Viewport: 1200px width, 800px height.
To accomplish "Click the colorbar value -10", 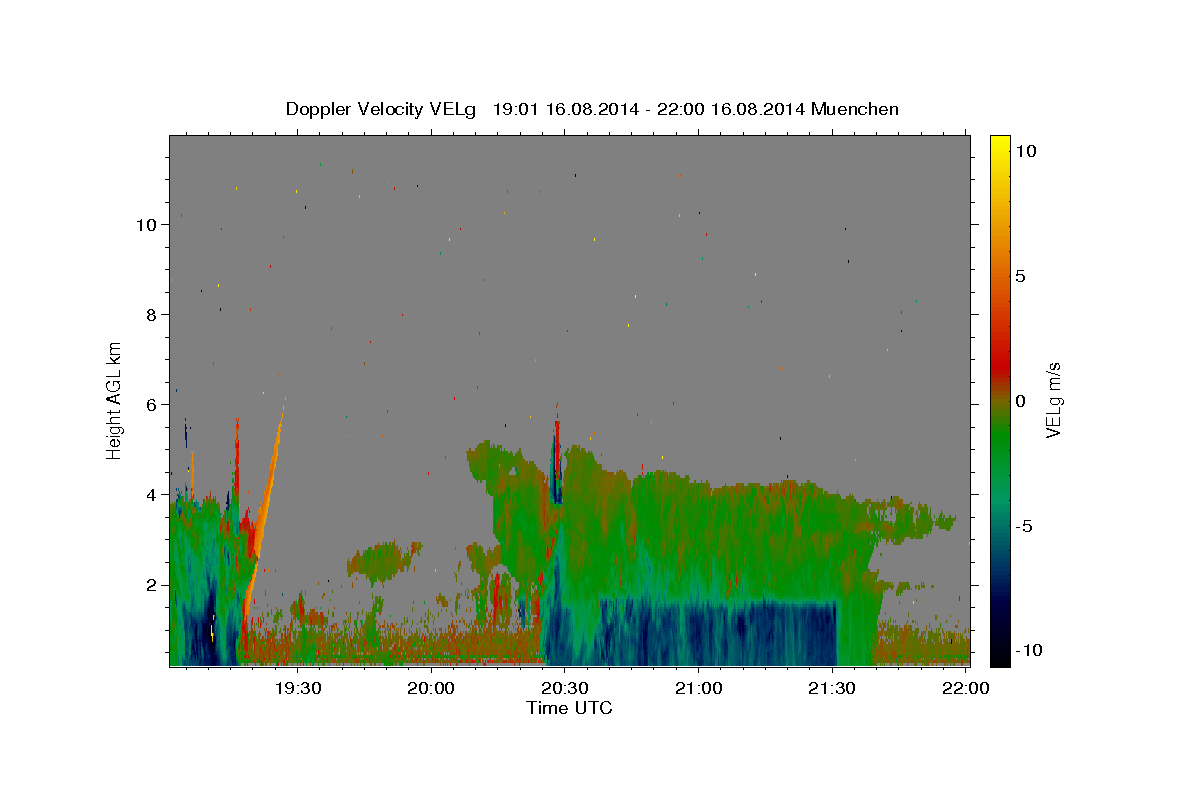I will click(x=1028, y=651).
